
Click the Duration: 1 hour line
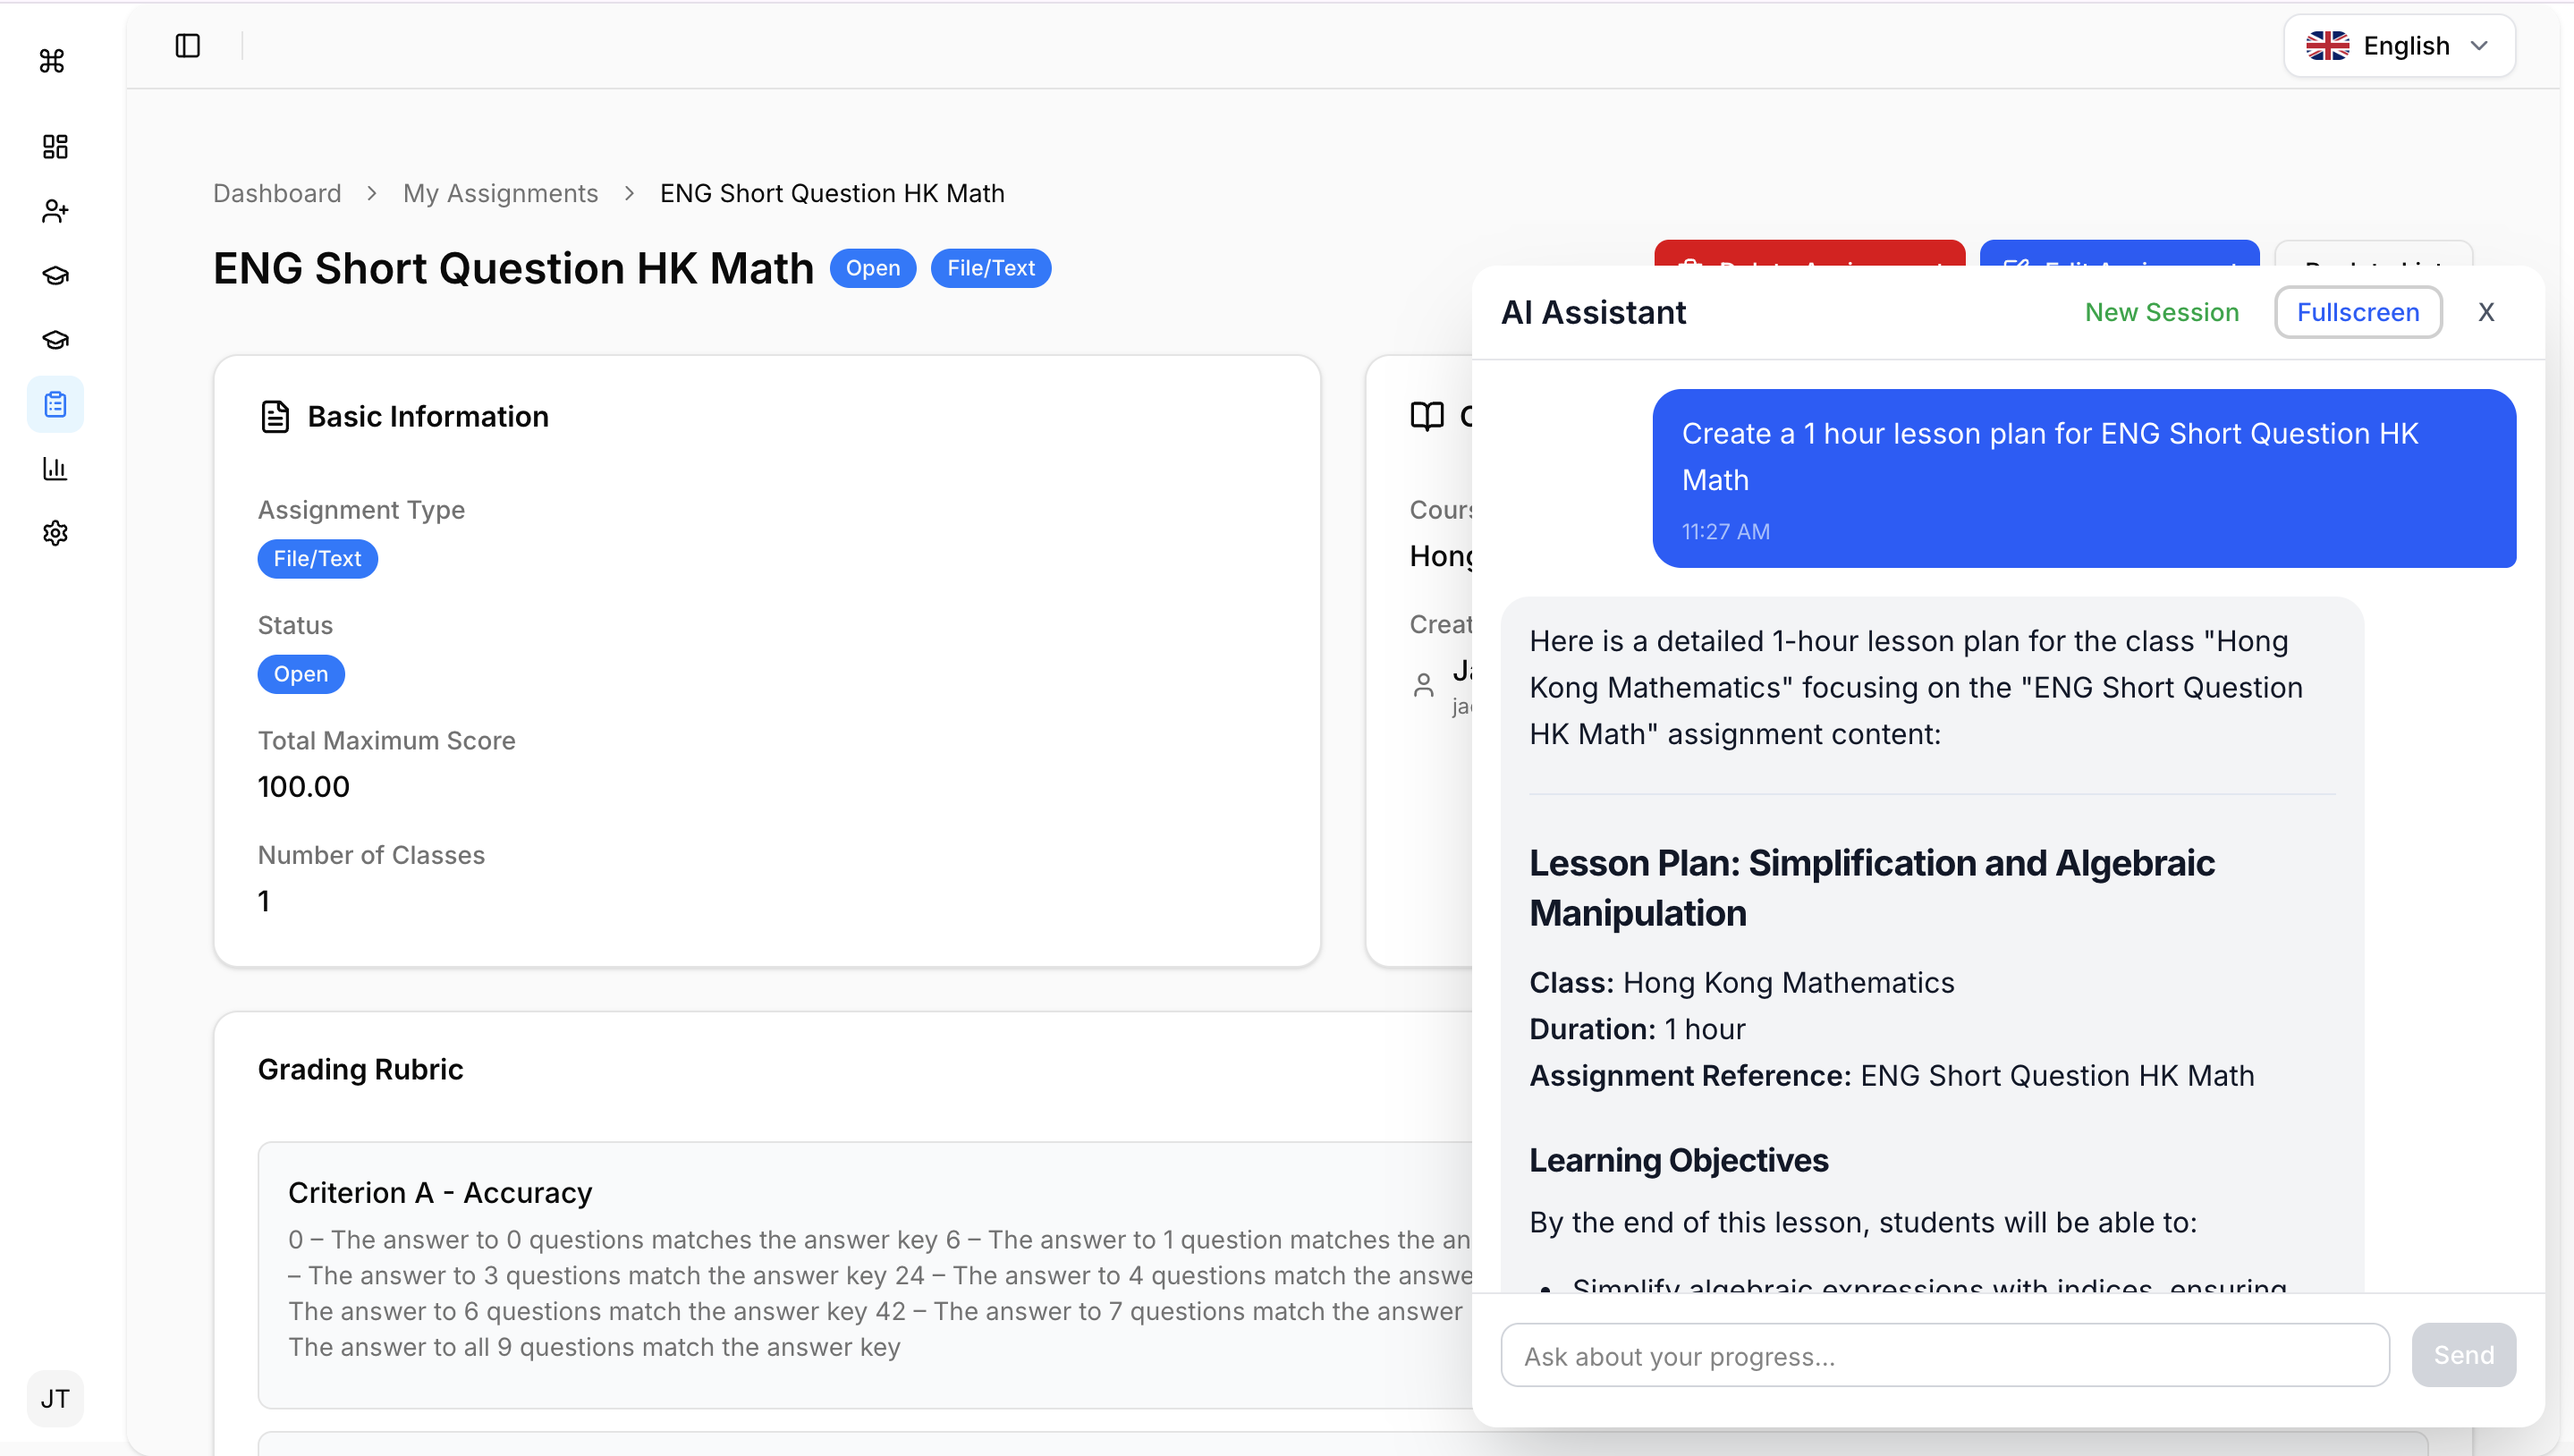click(x=1637, y=1029)
